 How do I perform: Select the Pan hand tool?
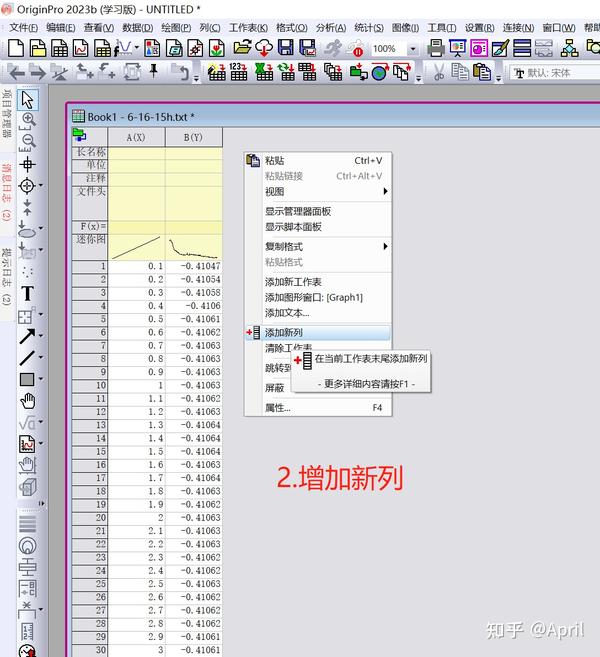pyautogui.click(x=28, y=401)
